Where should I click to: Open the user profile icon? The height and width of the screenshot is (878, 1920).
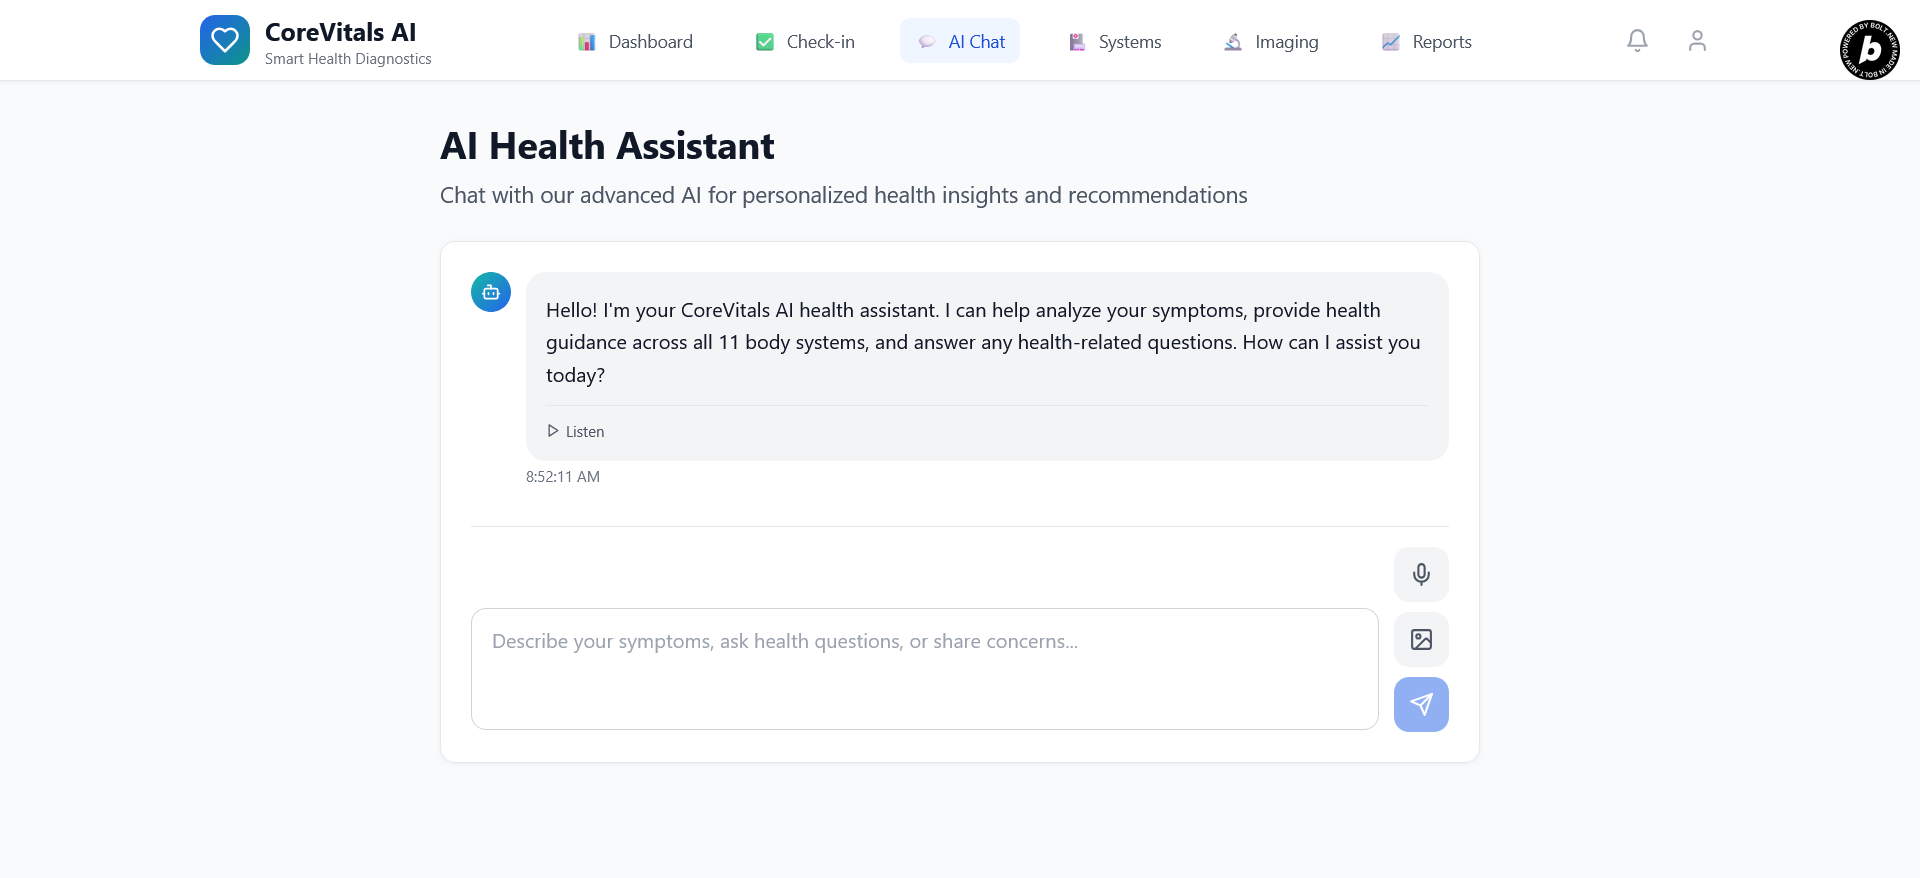(x=1697, y=41)
